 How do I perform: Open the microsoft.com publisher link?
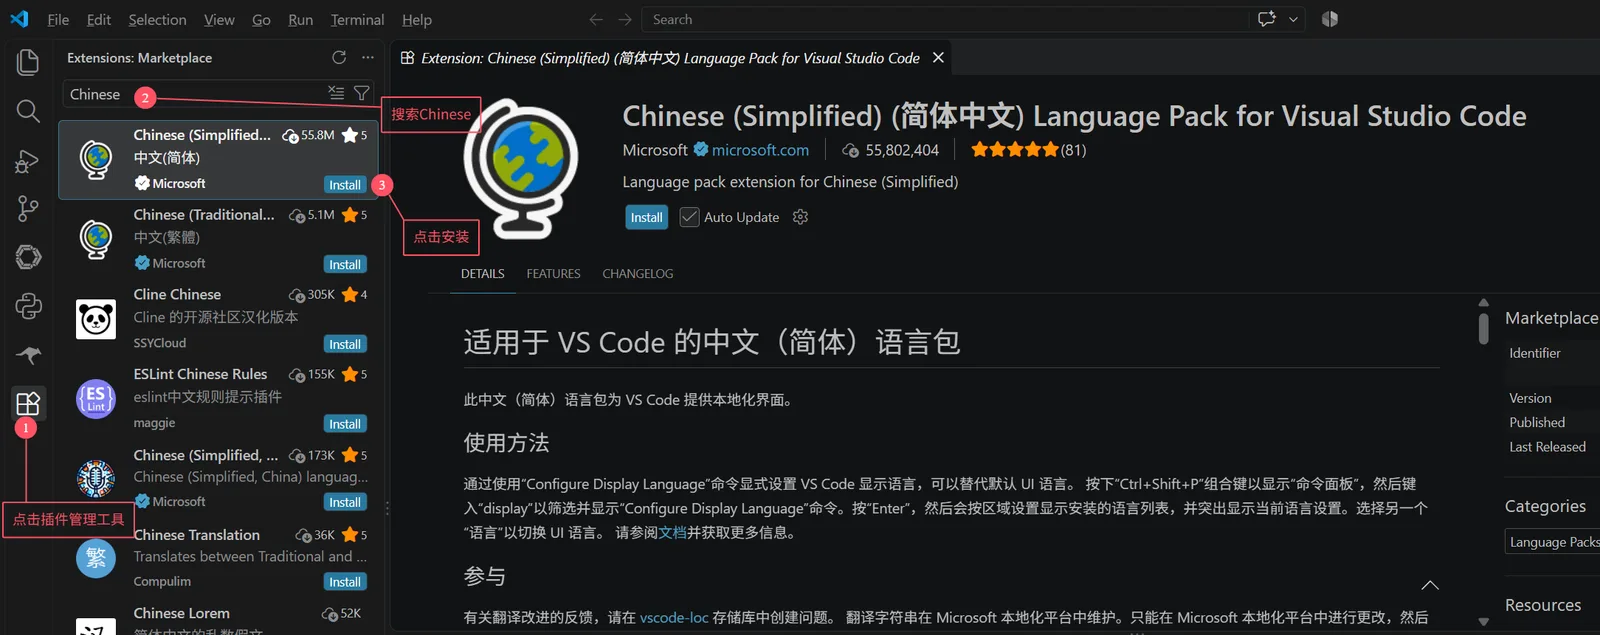pos(760,150)
